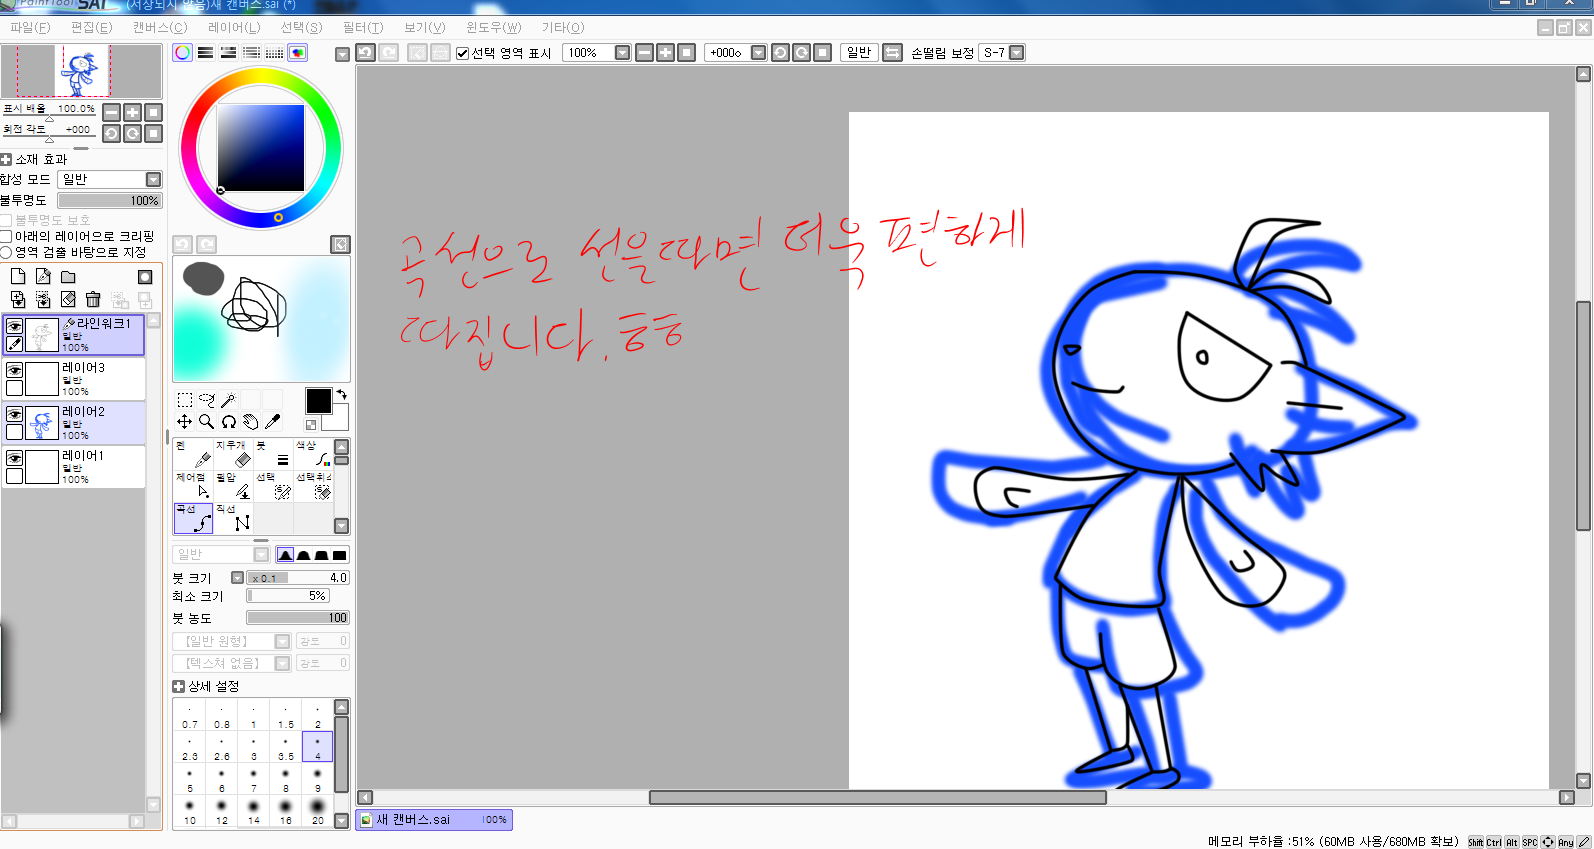Delete the selected layer with trash icon
This screenshot has height=849, width=1594.
click(93, 299)
